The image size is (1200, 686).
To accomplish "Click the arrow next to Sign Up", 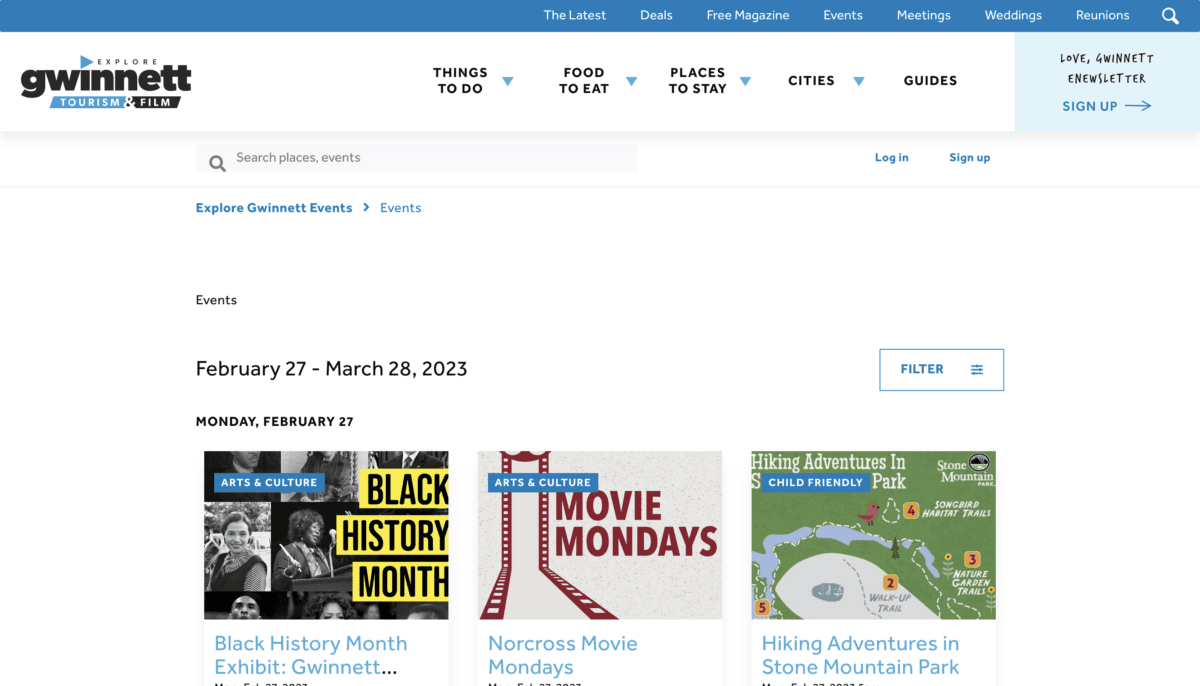I will tap(1138, 106).
